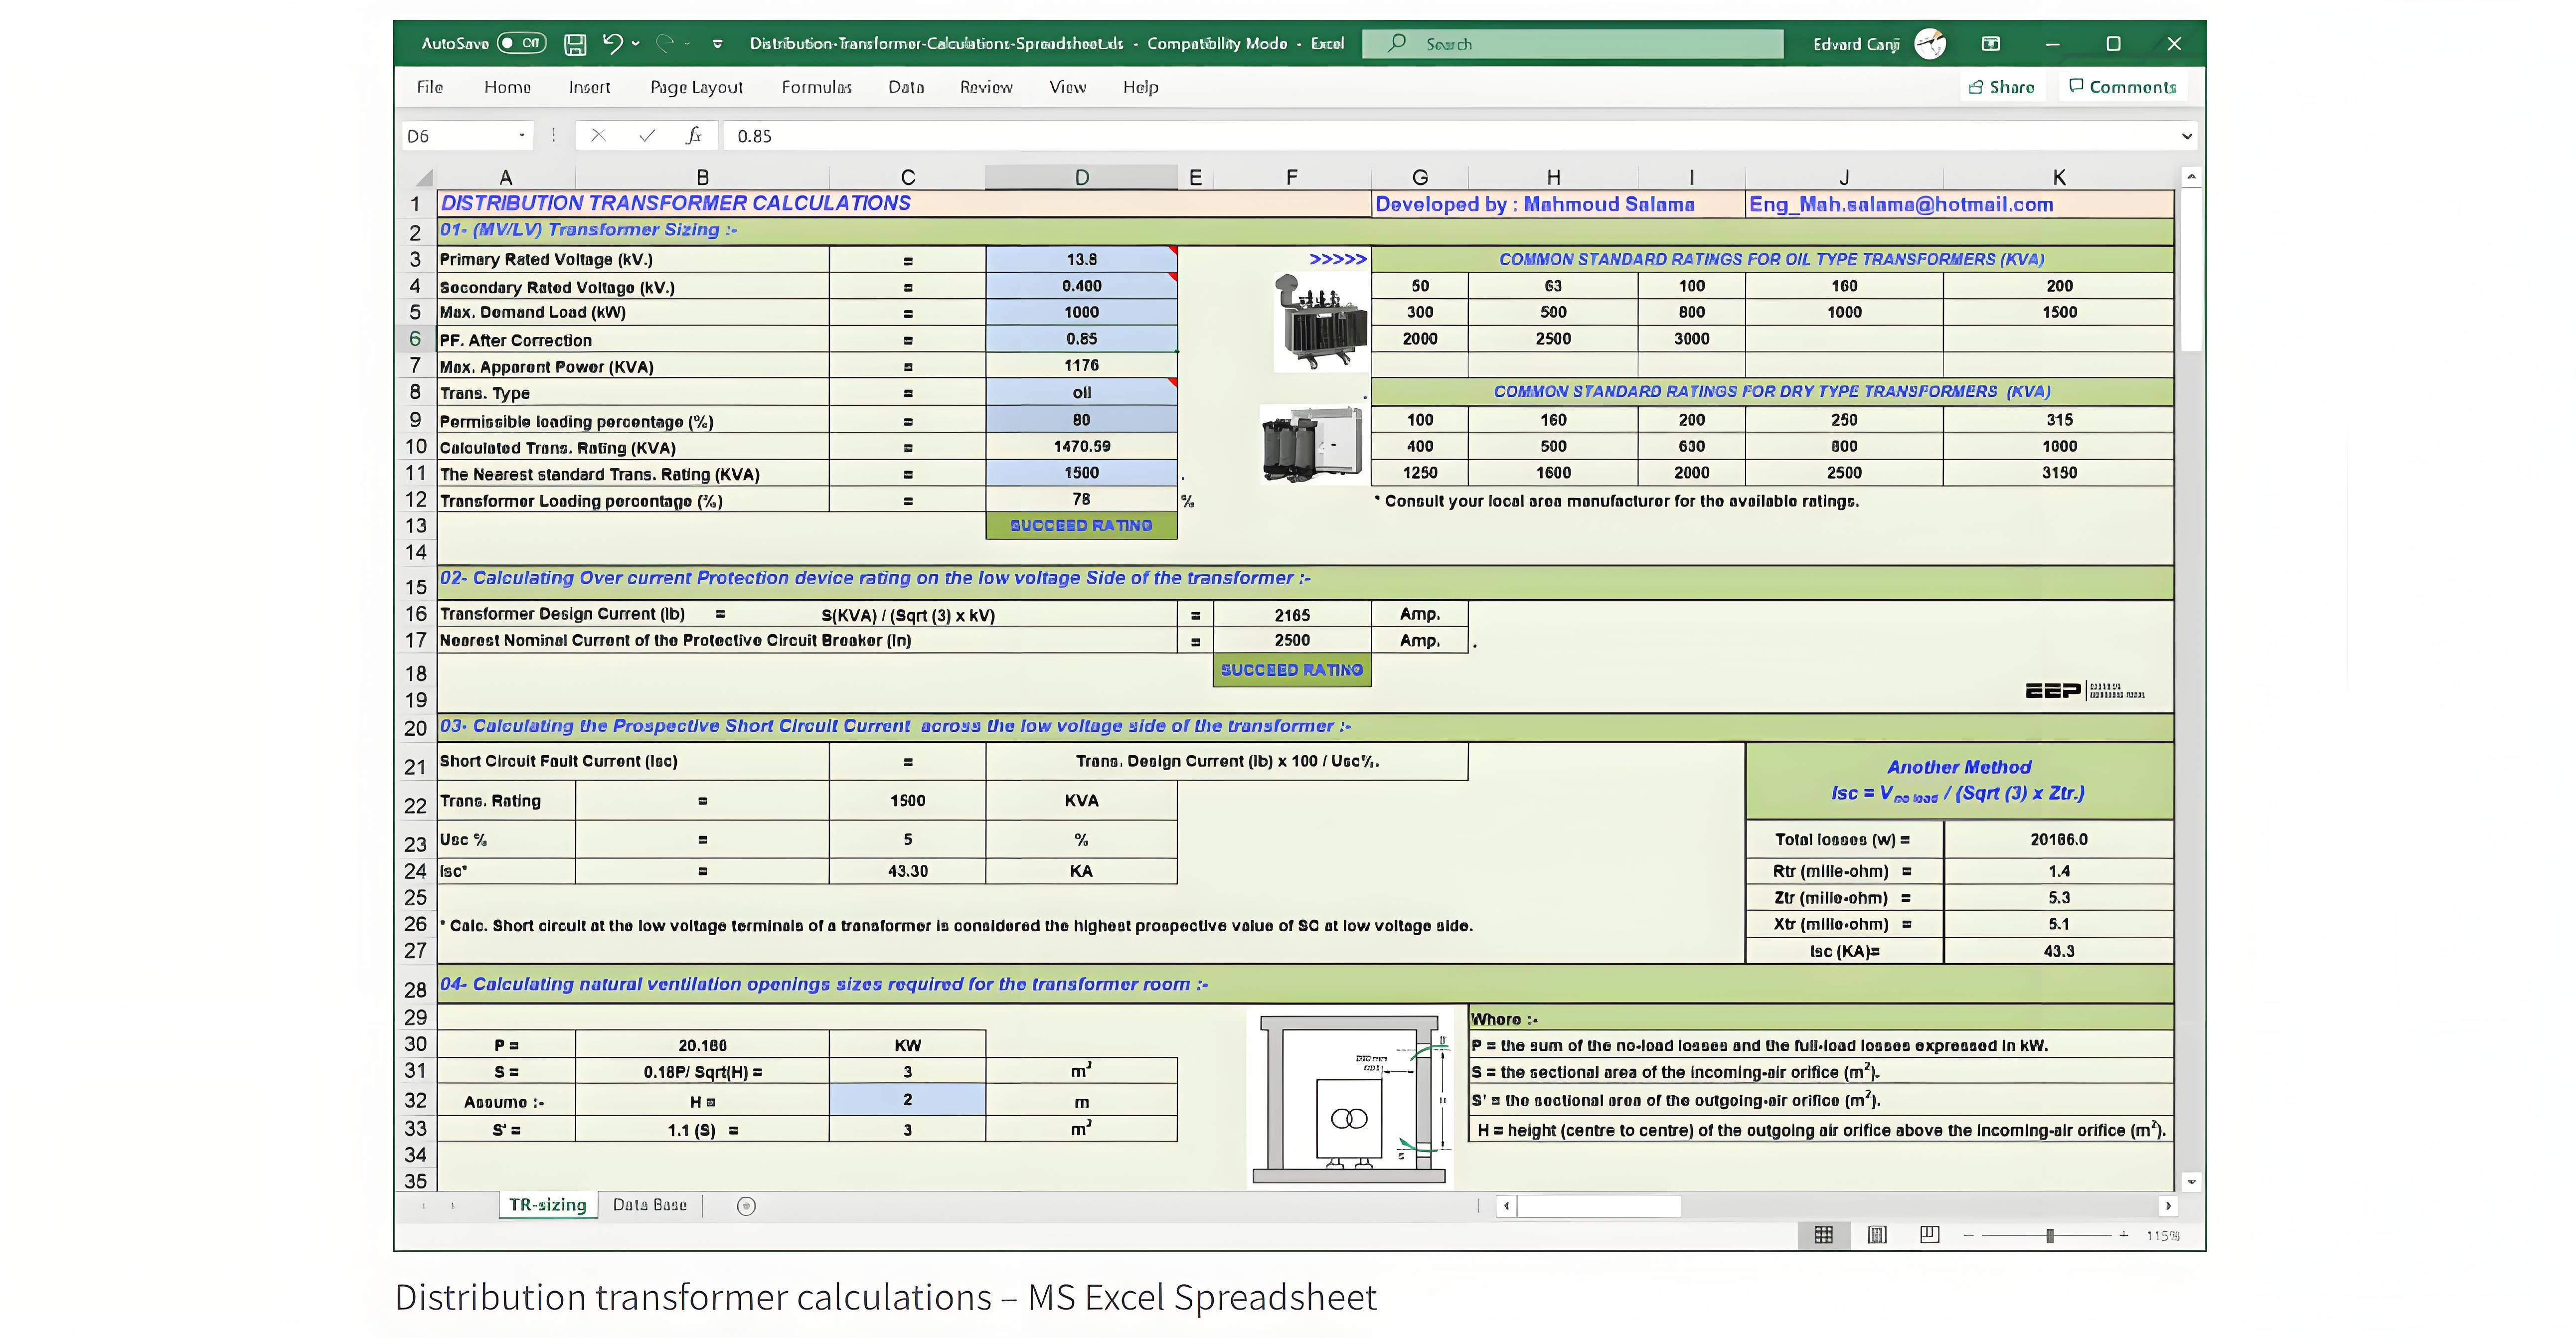Open the Data ribbon tab
Image resolution: width=2576 pixels, height=1338 pixels.
pyautogui.click(x=906, y=87)
